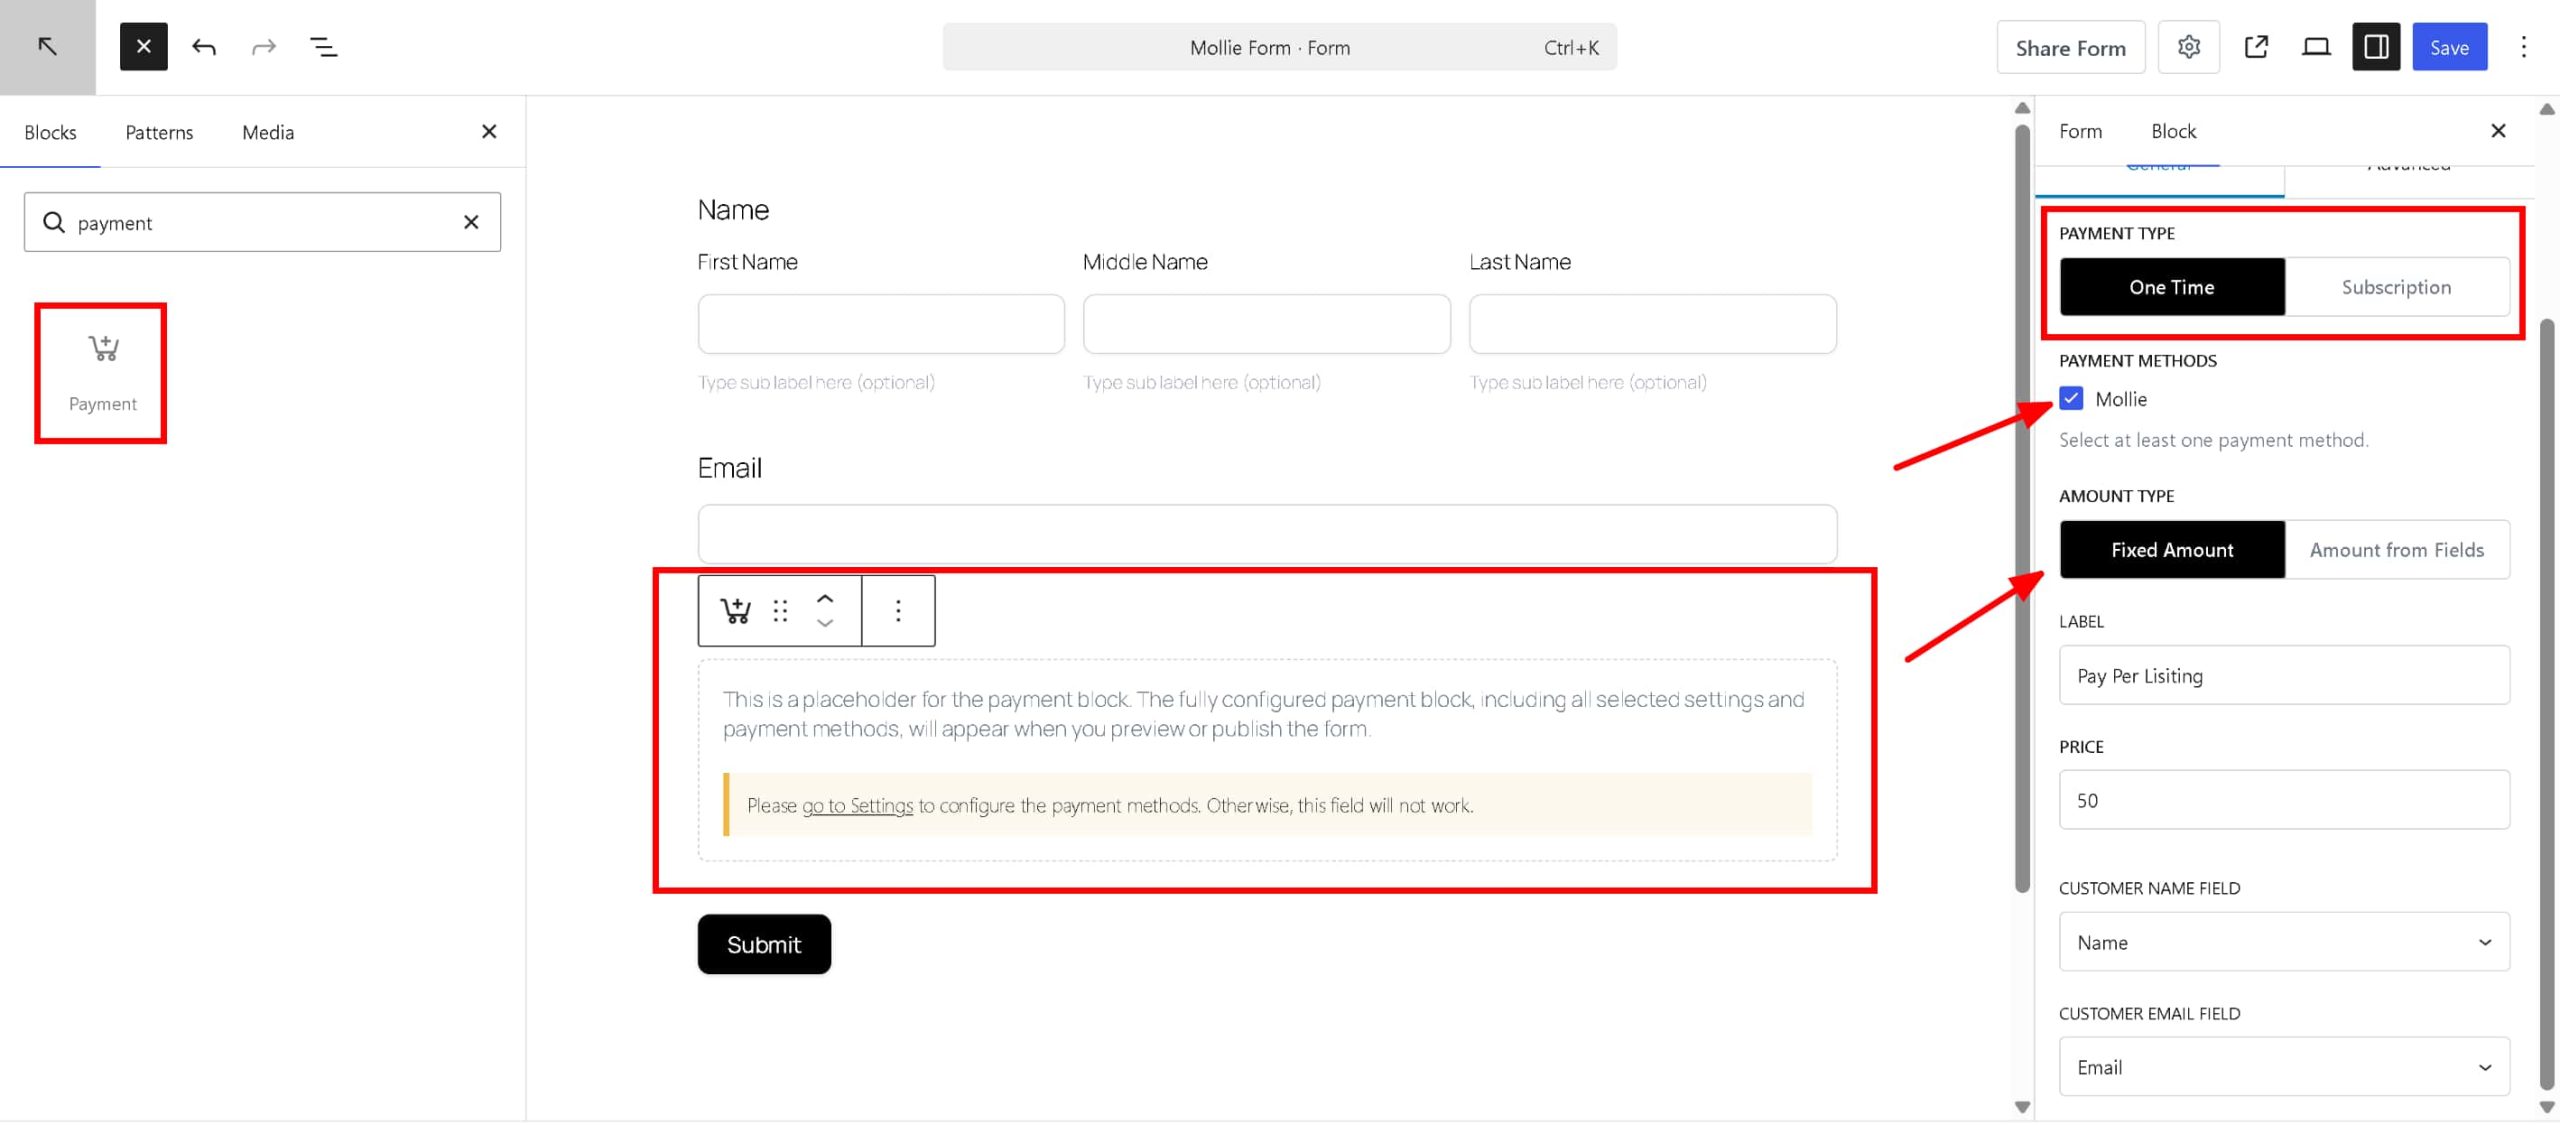Close the block inserter panel

tap(489, 132)
